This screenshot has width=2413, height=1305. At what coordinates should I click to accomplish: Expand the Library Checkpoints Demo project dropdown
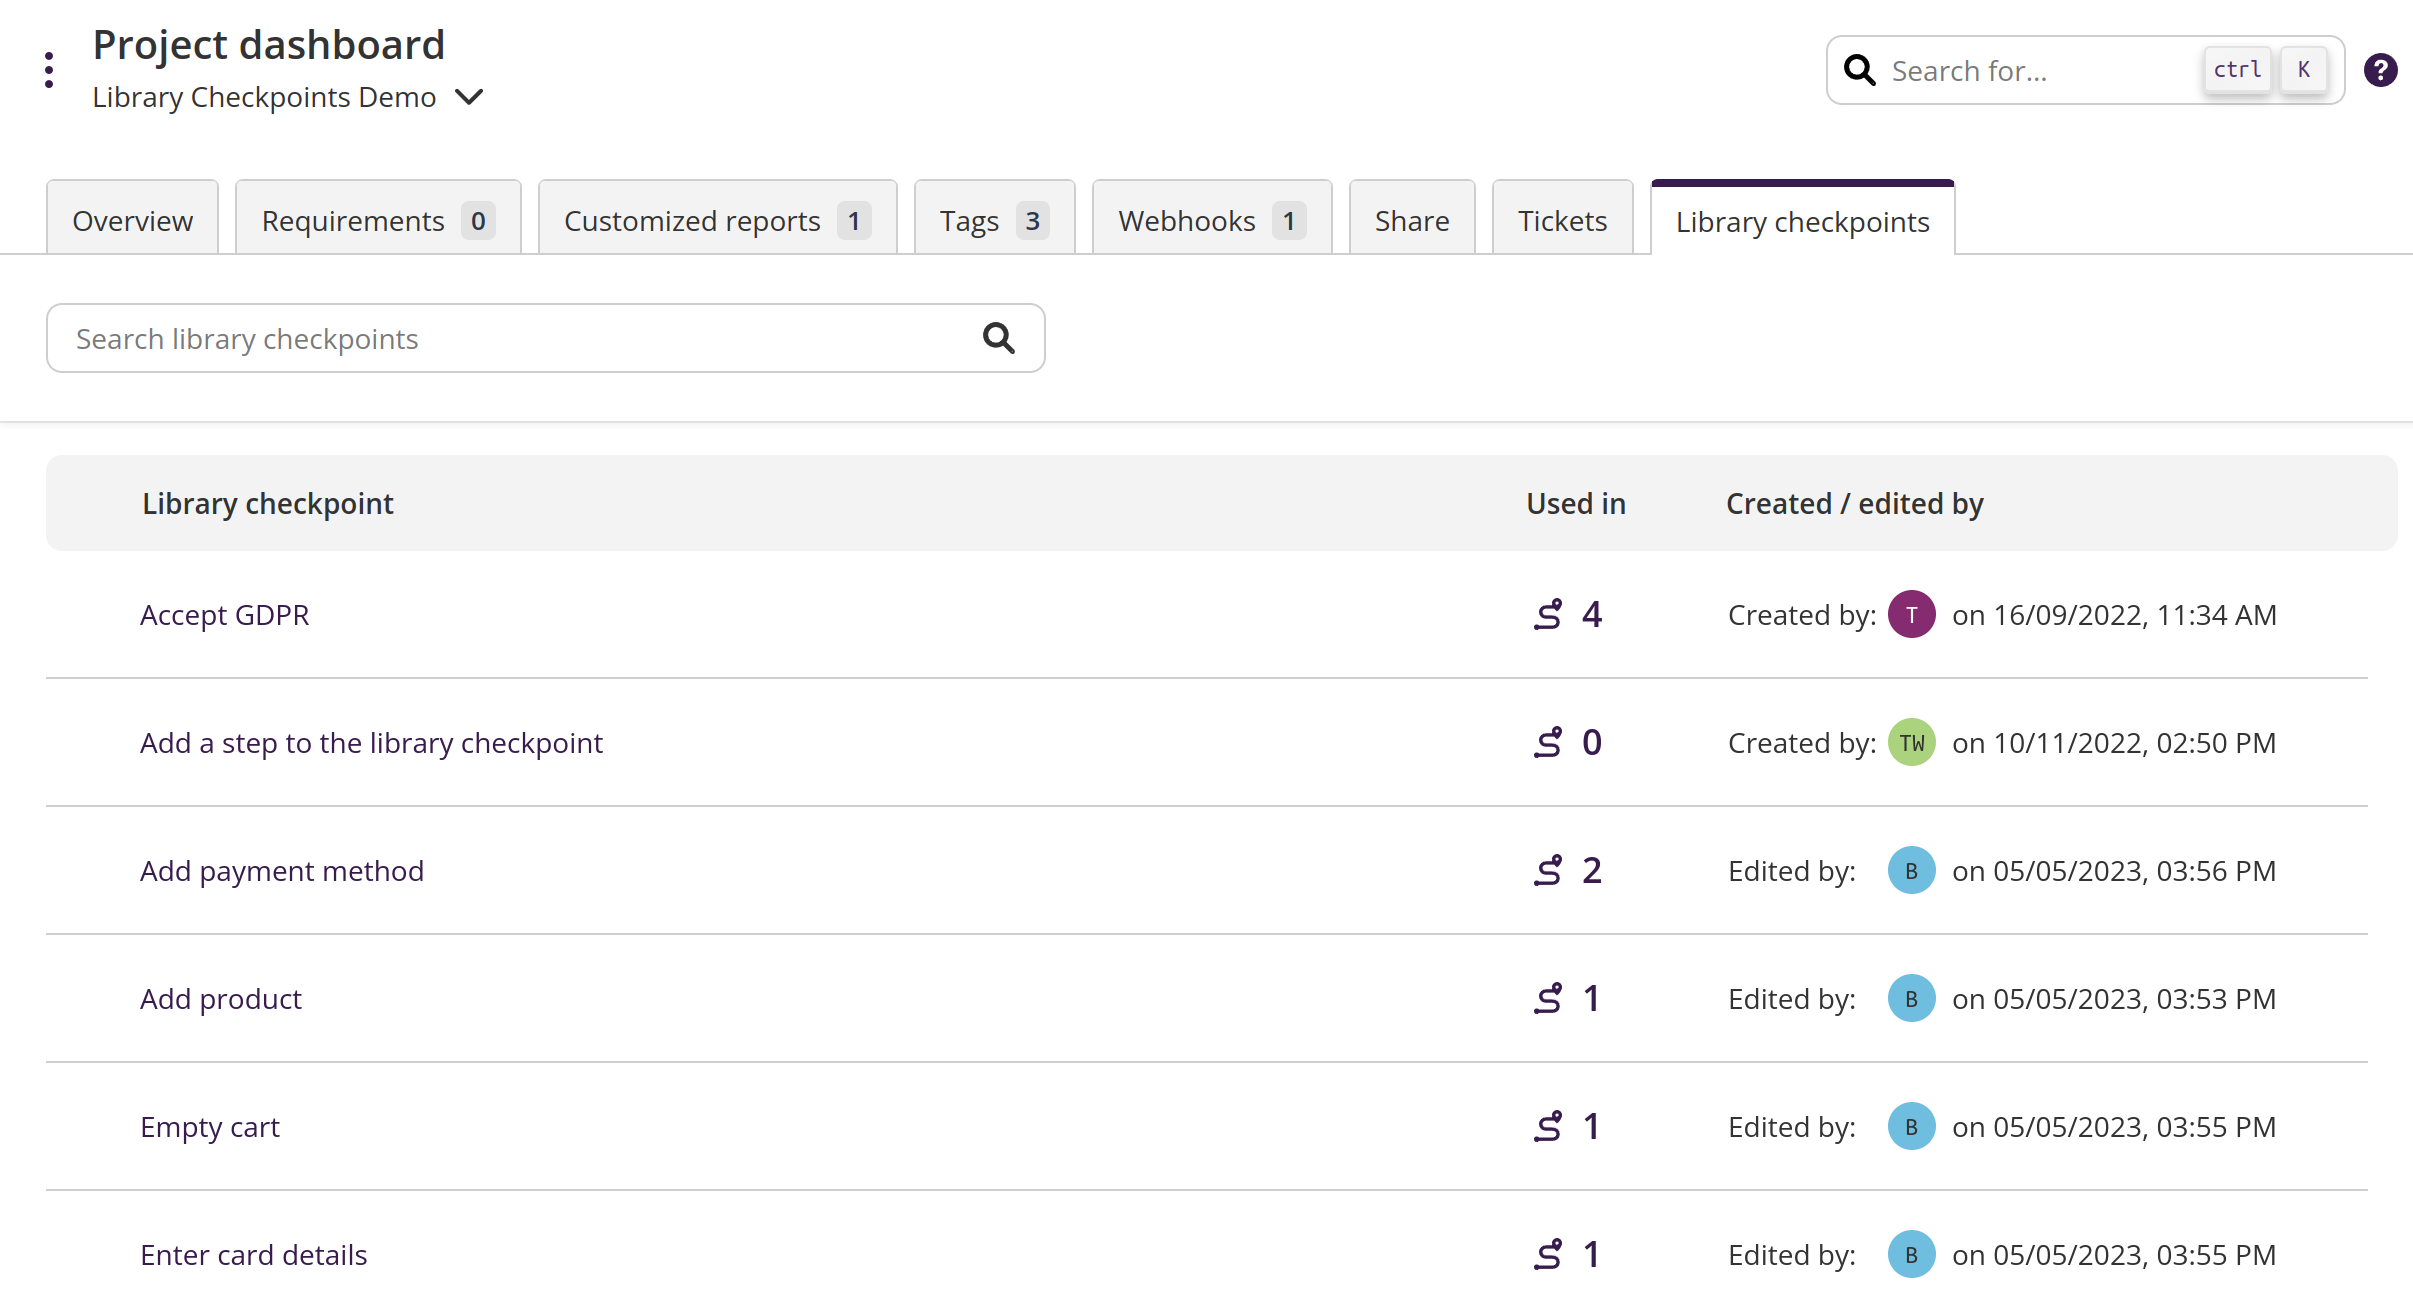pos(472,96)
